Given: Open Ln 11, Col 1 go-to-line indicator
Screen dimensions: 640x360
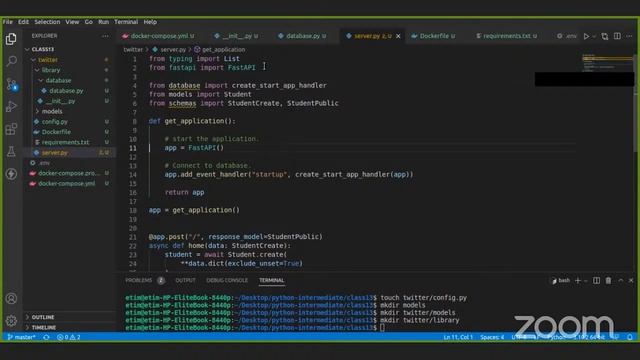Looking at the screenshot, I should [x=458, y=337].
